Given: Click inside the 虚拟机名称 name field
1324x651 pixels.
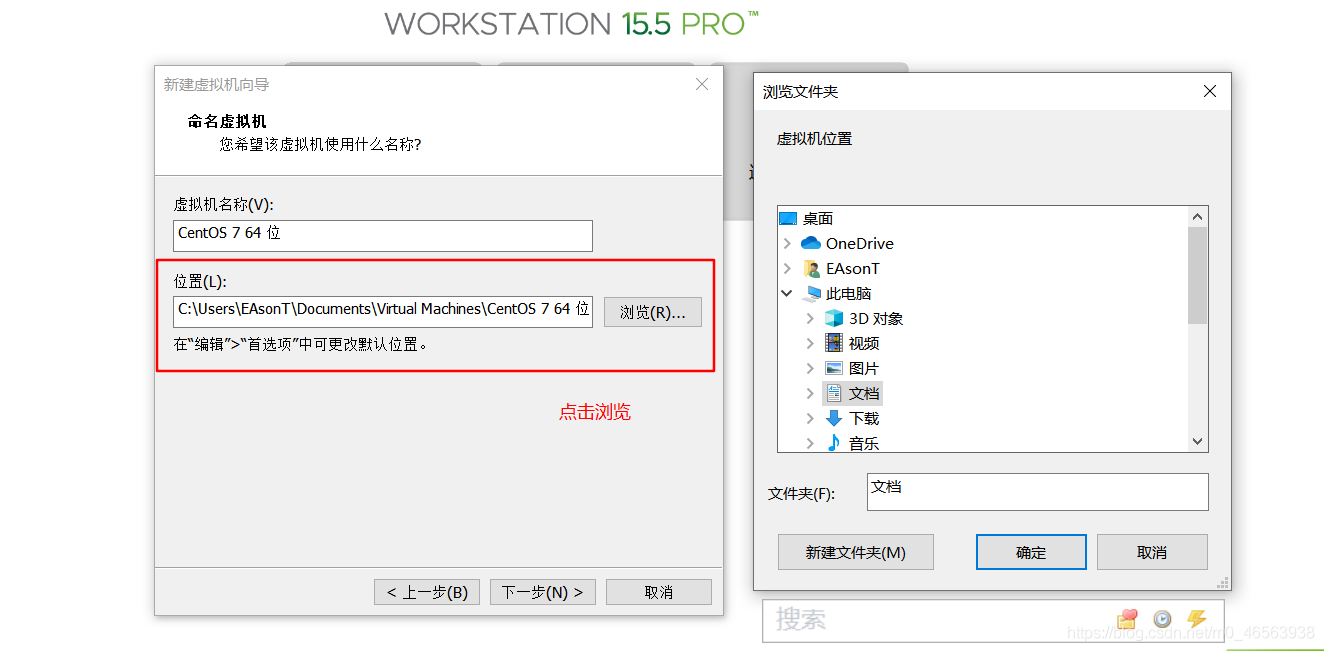Looking at the screenshot, I should [382, 236].
